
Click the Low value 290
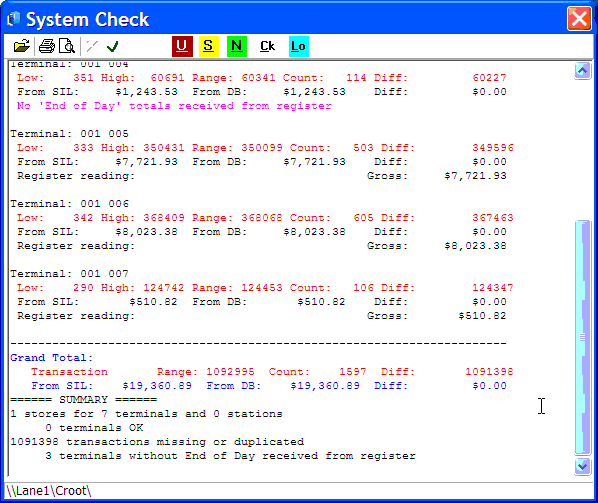click(x=83, y=288)
